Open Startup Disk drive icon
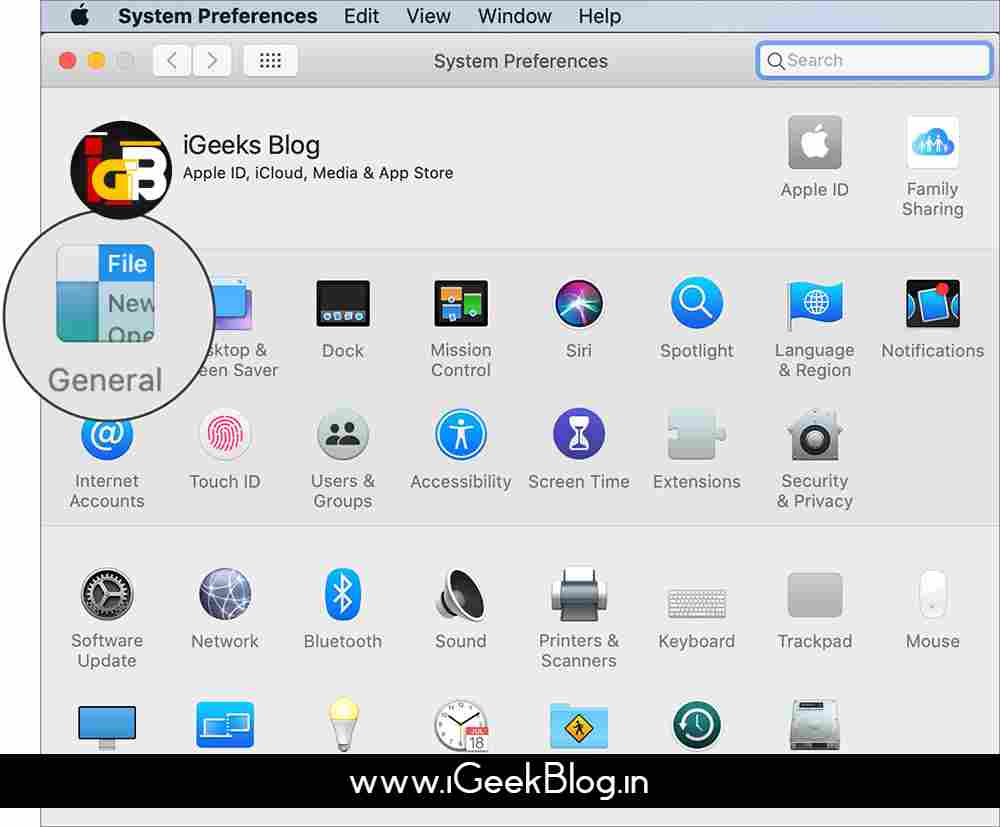 (815, 726)
